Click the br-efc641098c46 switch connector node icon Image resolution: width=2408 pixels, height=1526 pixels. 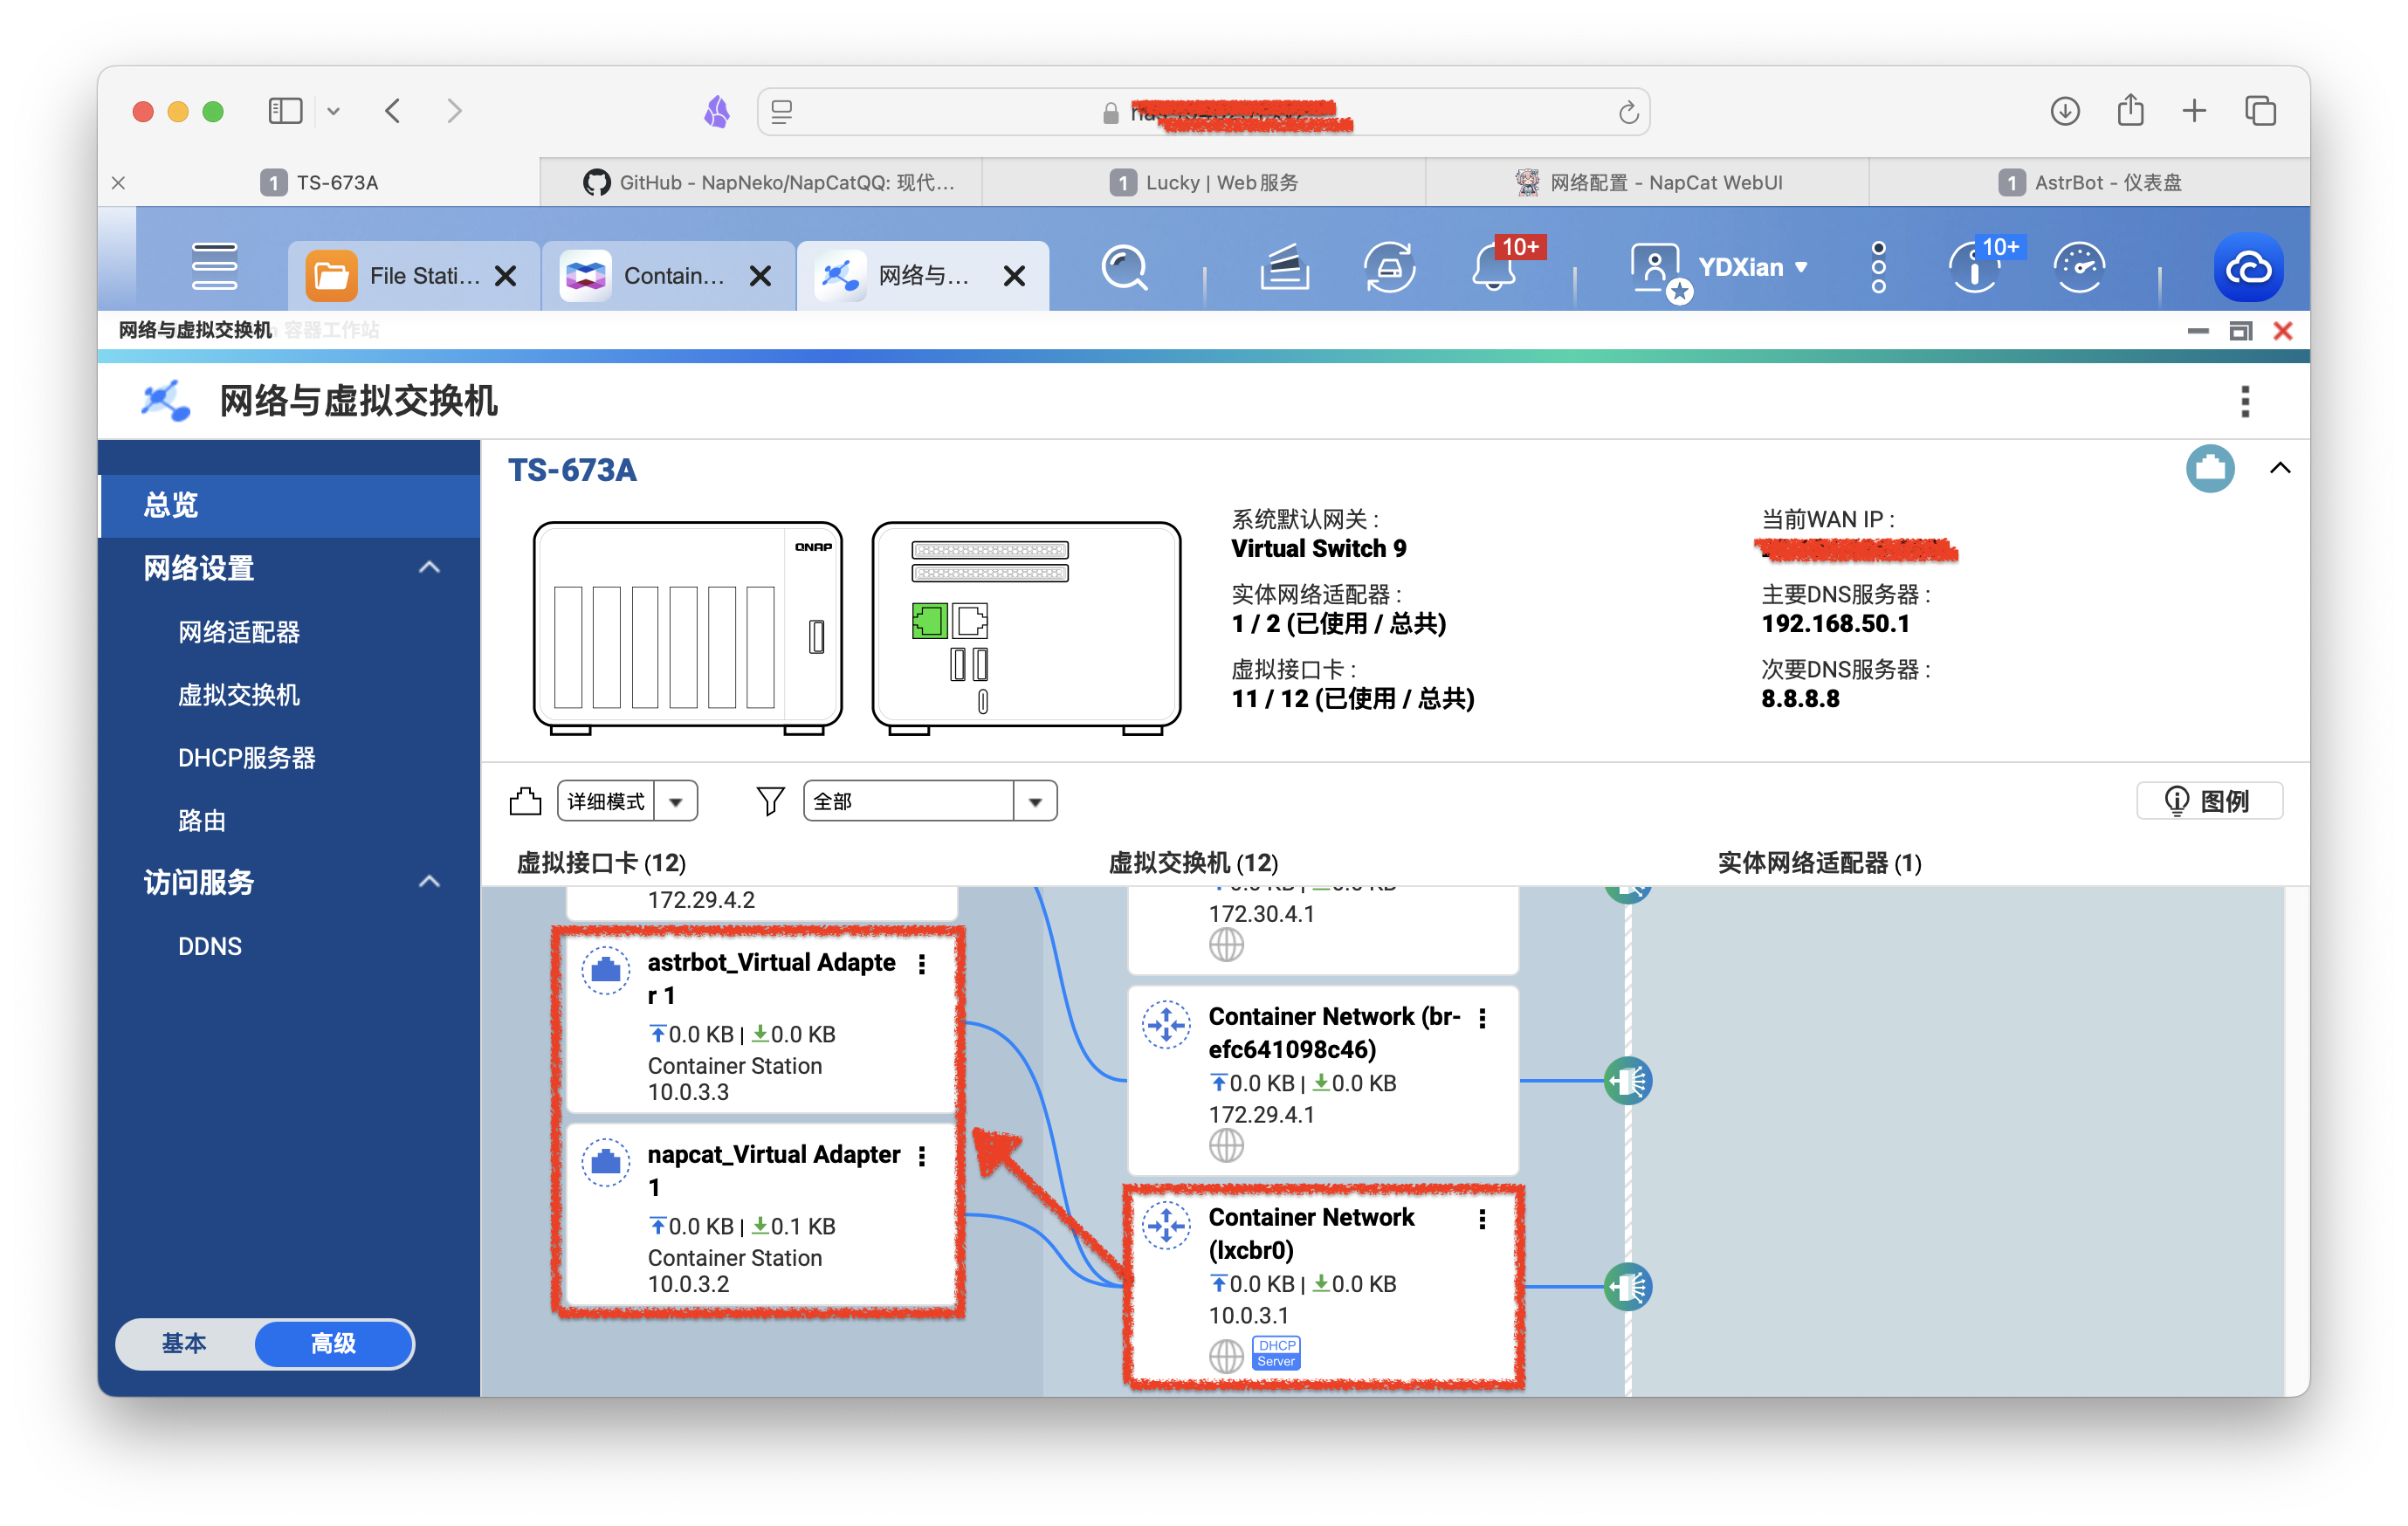(x=1628, y=1081)
